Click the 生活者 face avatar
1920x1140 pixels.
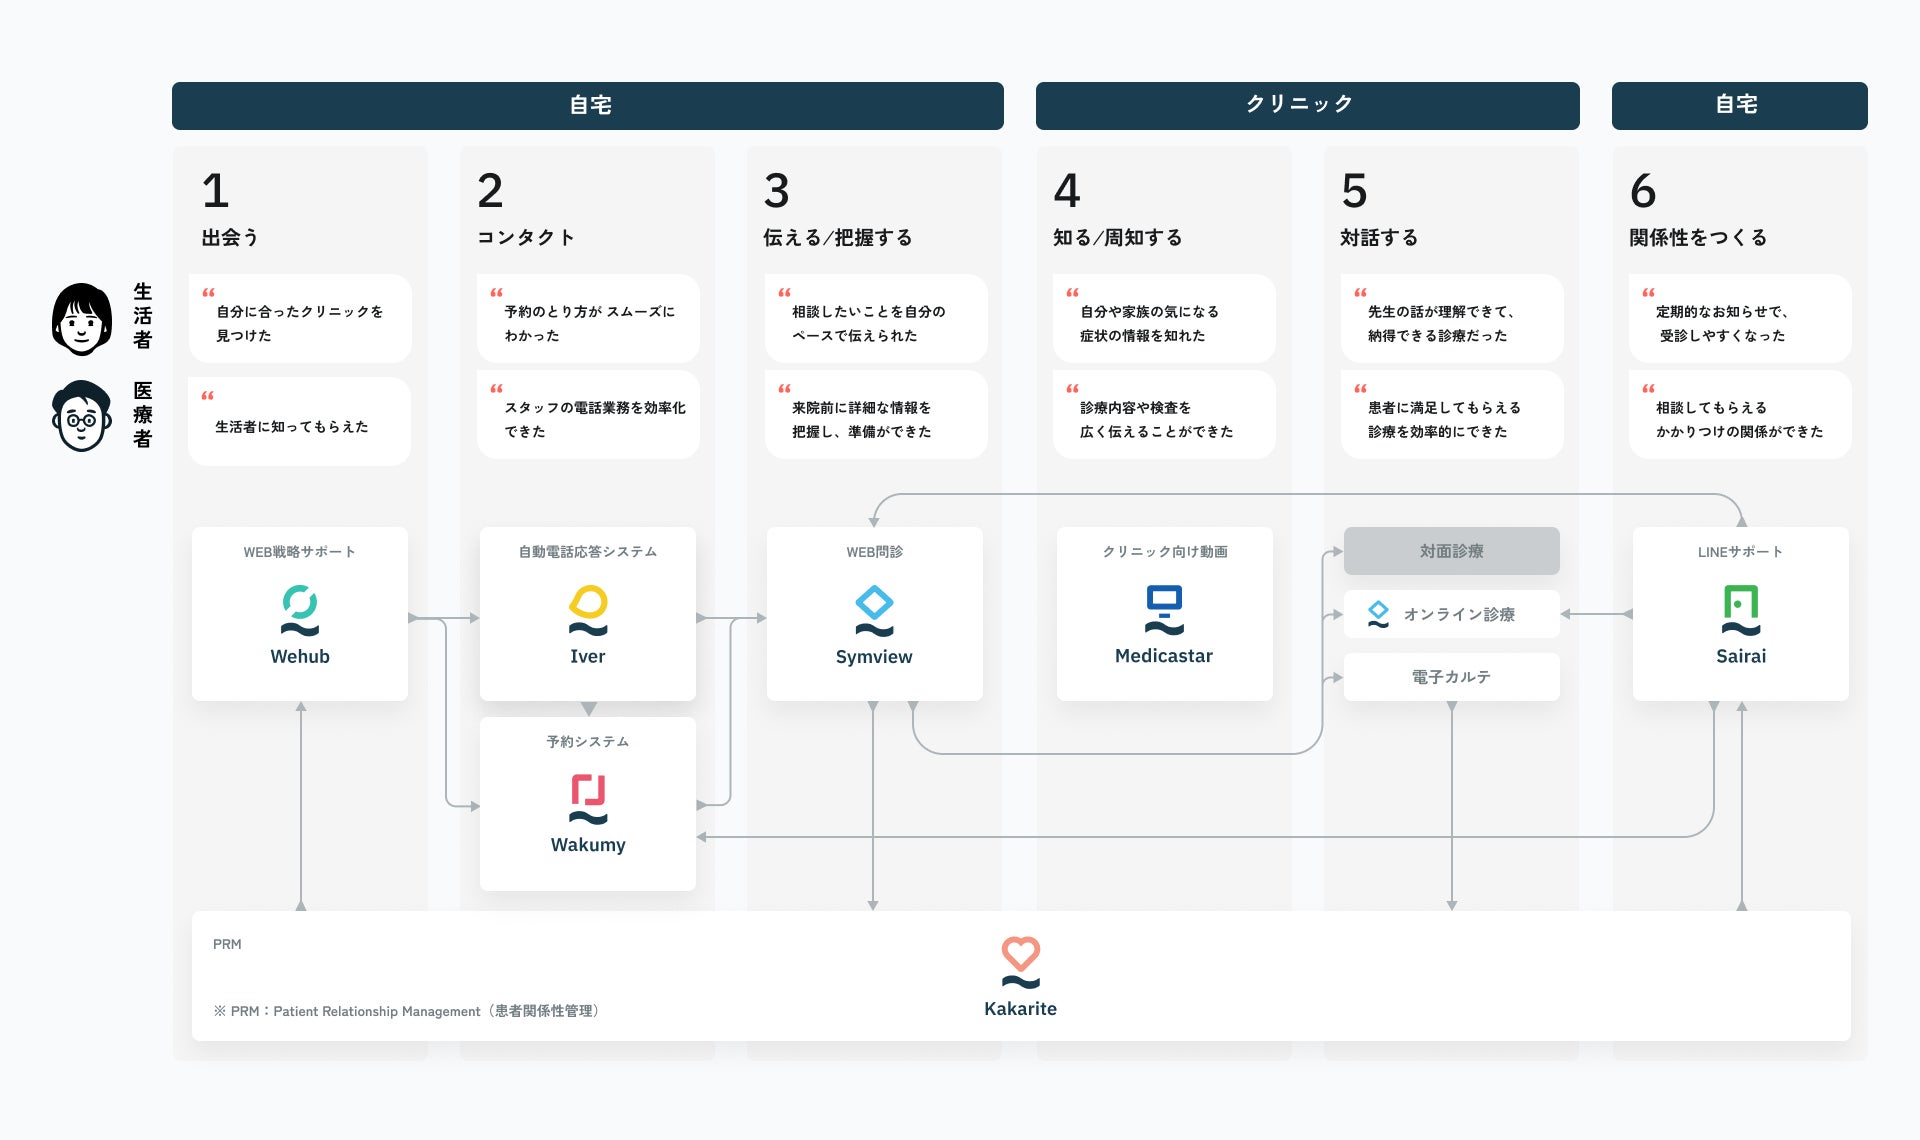coord(82,319)
